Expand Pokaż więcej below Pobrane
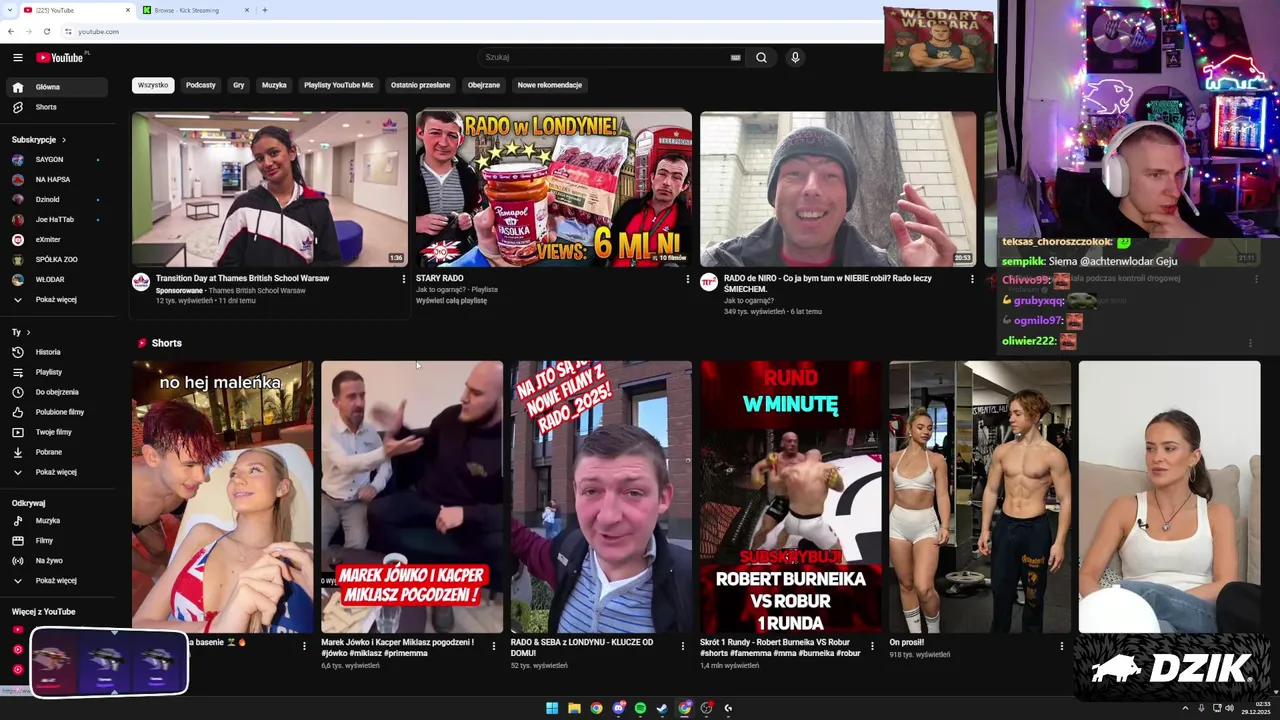This screenshot has width=1280, height=720. pos(56,472)
